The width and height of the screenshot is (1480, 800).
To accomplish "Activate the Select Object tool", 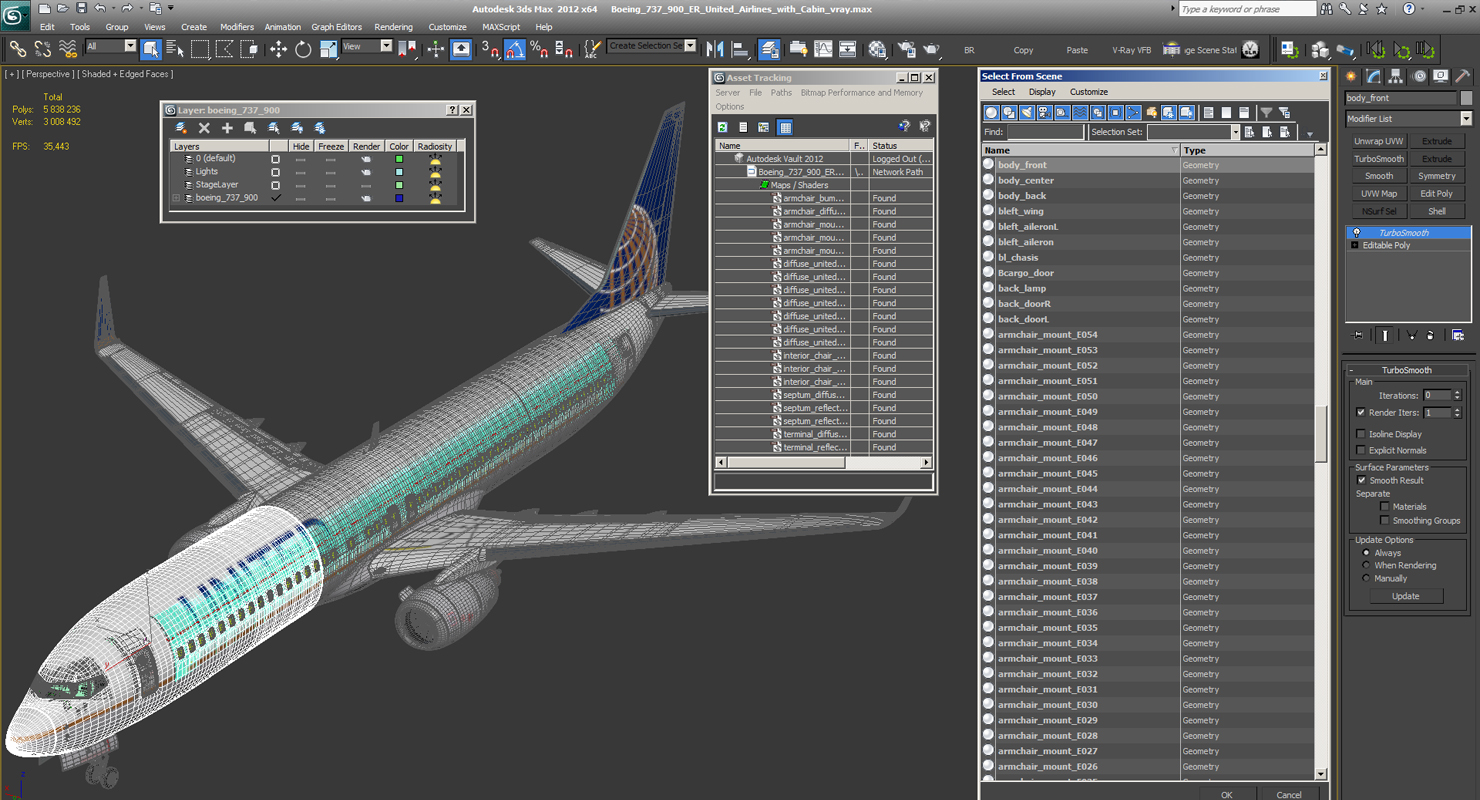I will pos(151,48).
